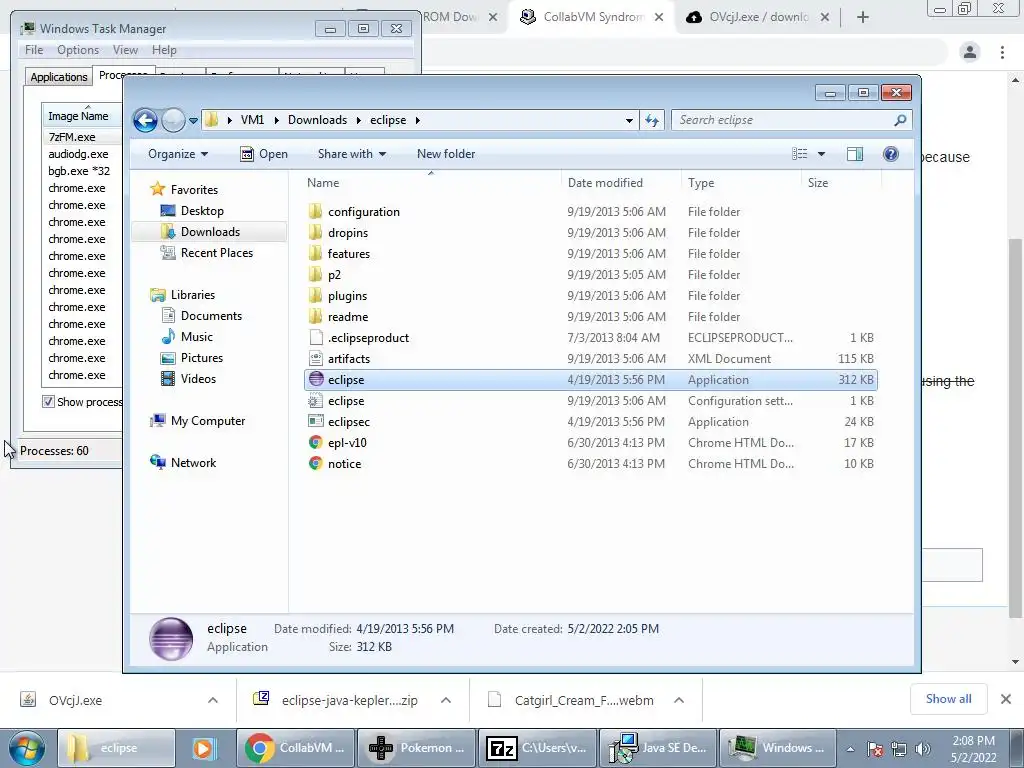Close the downloads bar
Screen dimensions: 1024x768
tap(1006, 699)
